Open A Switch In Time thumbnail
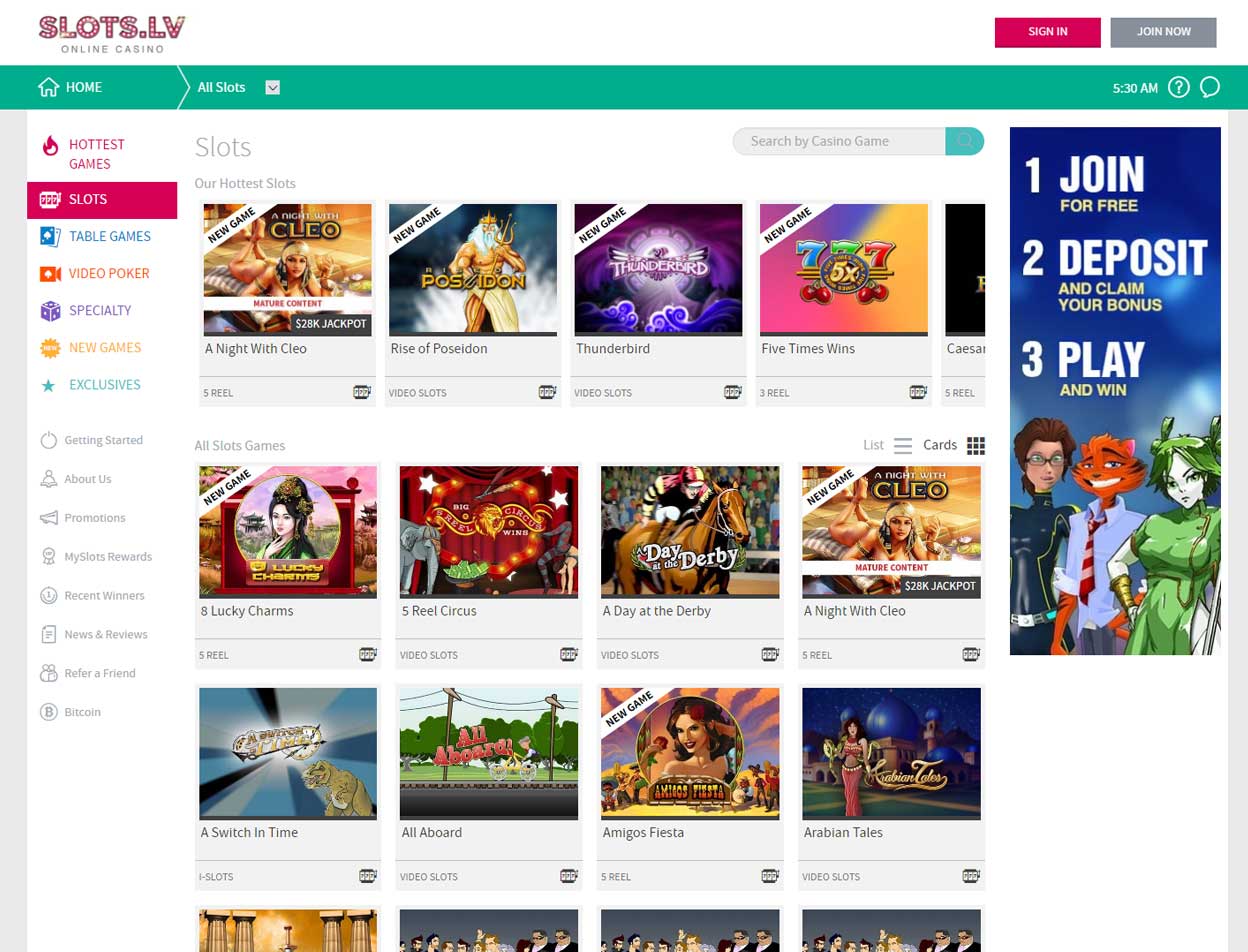The width and height of the screenshot is (1248, 952). [288, 753]
